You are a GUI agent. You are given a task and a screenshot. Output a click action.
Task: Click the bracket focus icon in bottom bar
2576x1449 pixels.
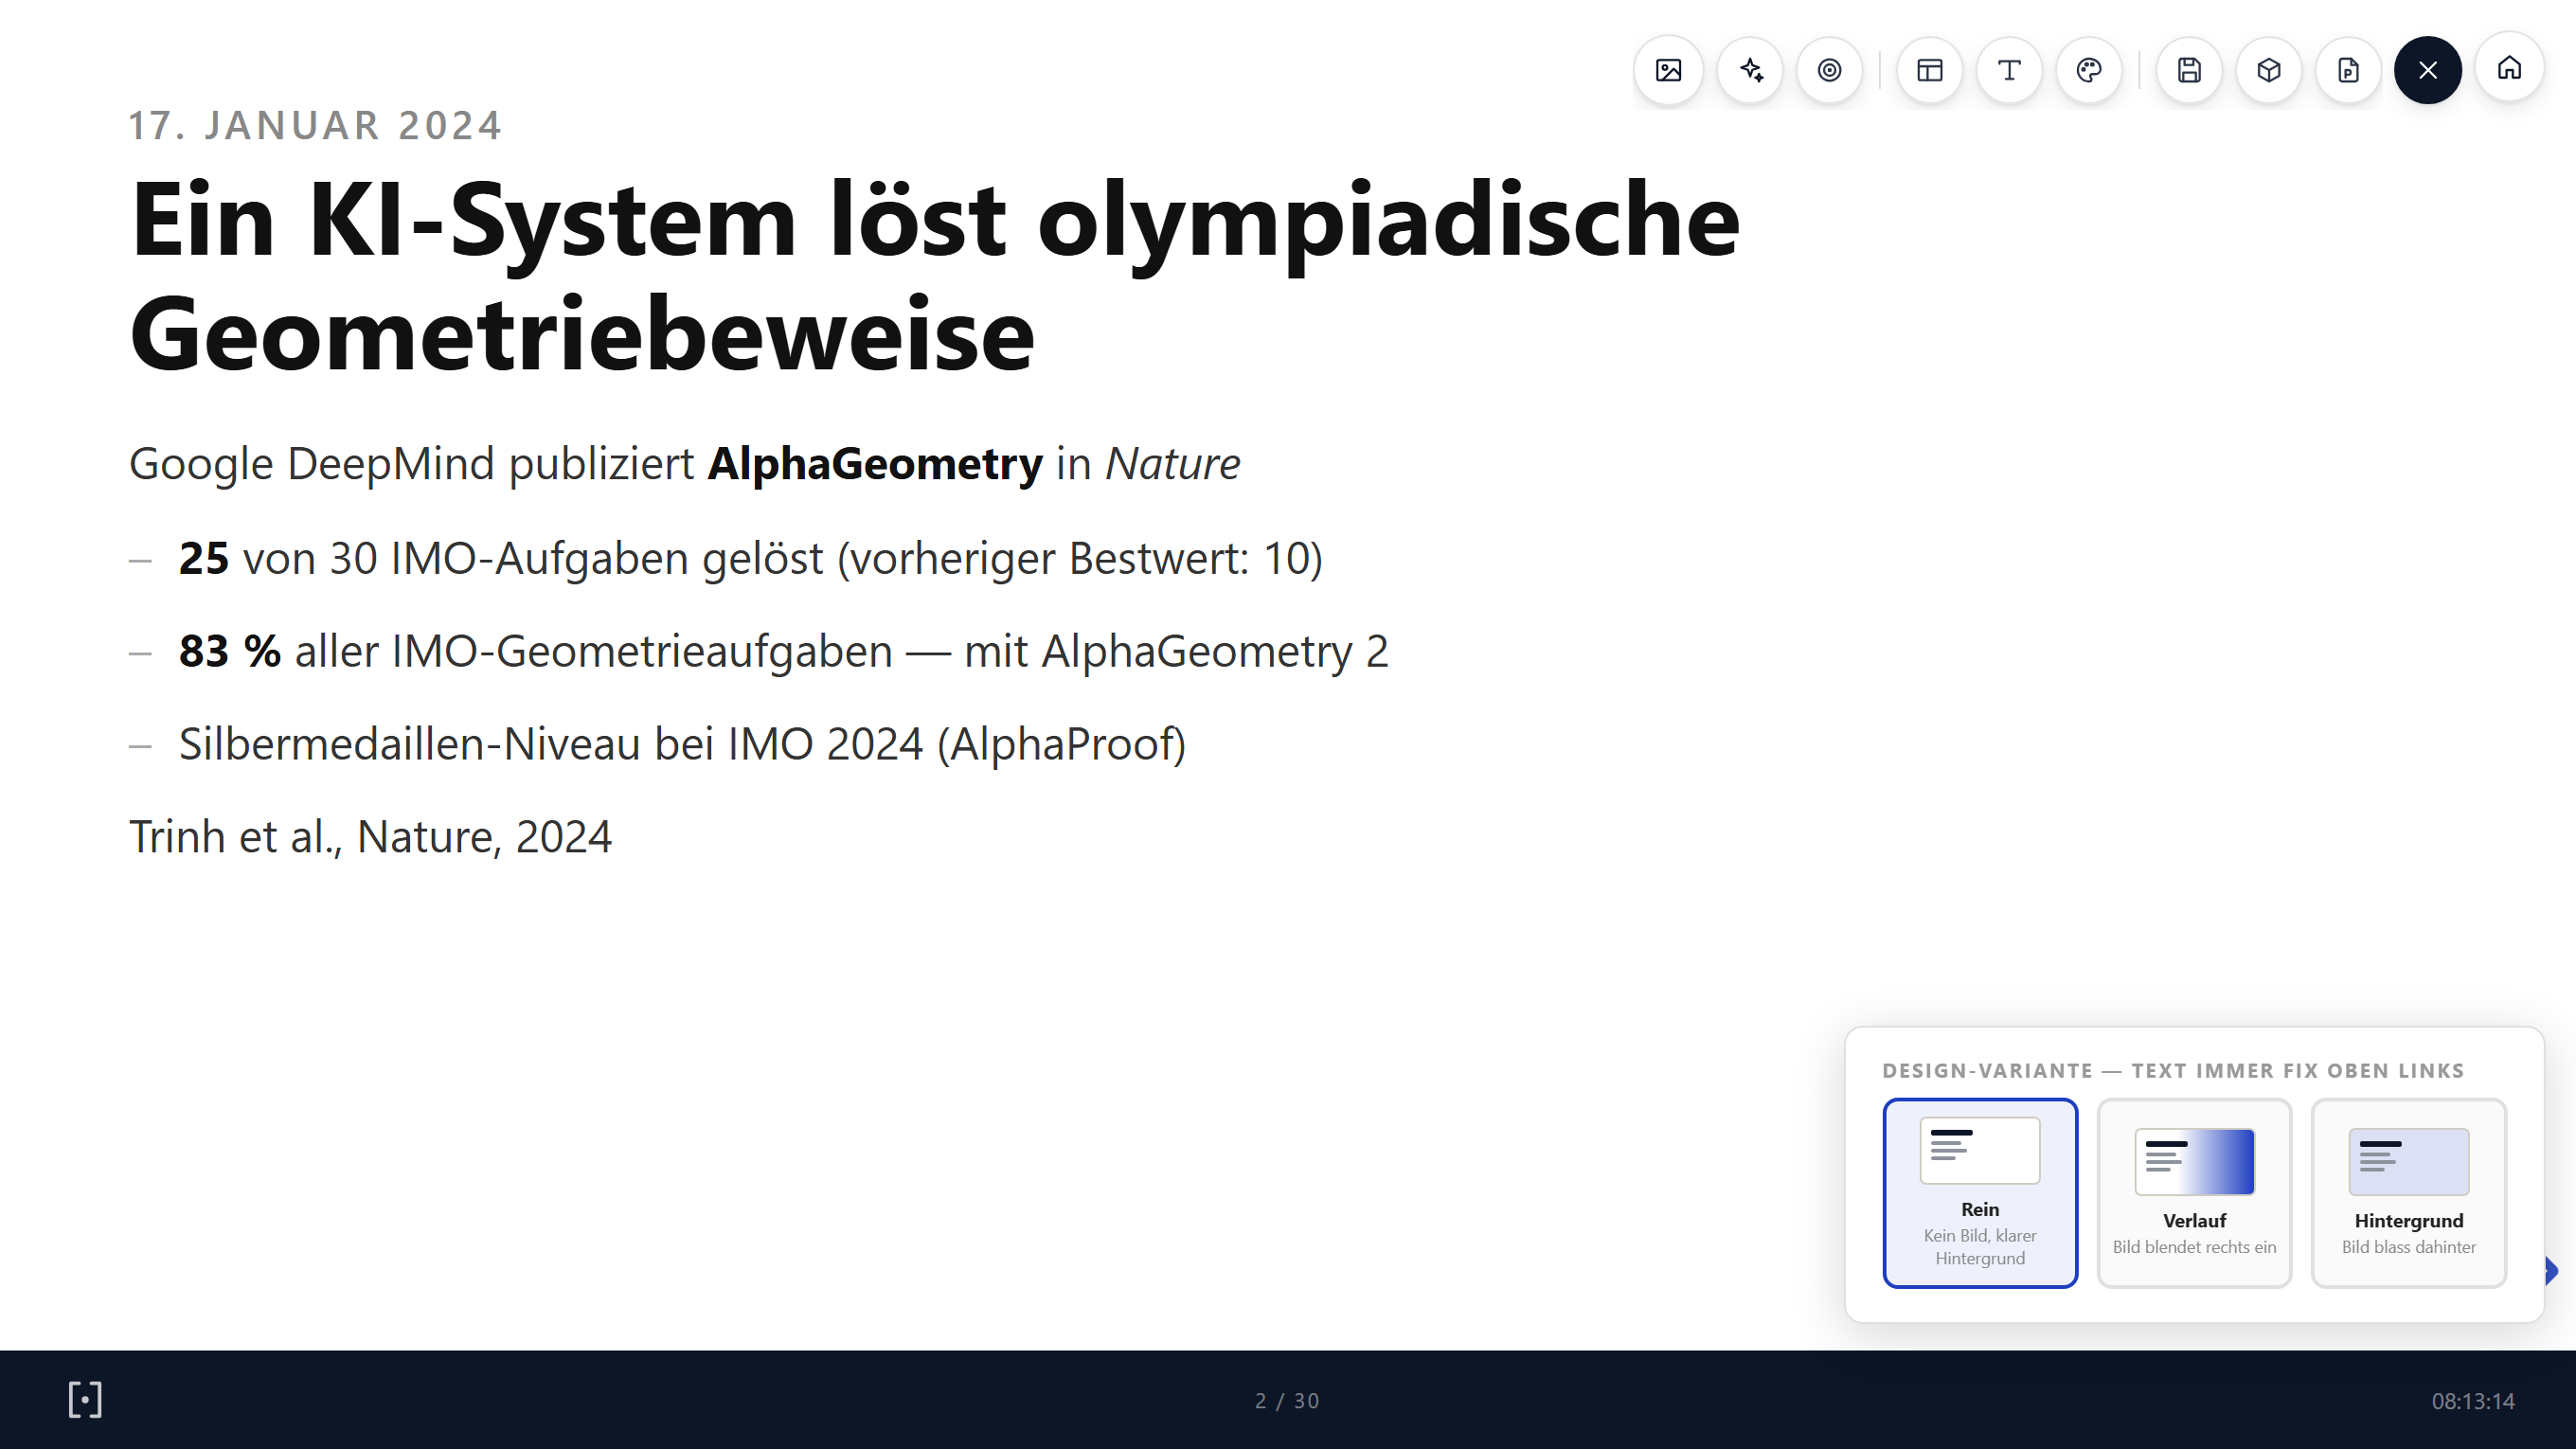click(x=85, y=1399)
